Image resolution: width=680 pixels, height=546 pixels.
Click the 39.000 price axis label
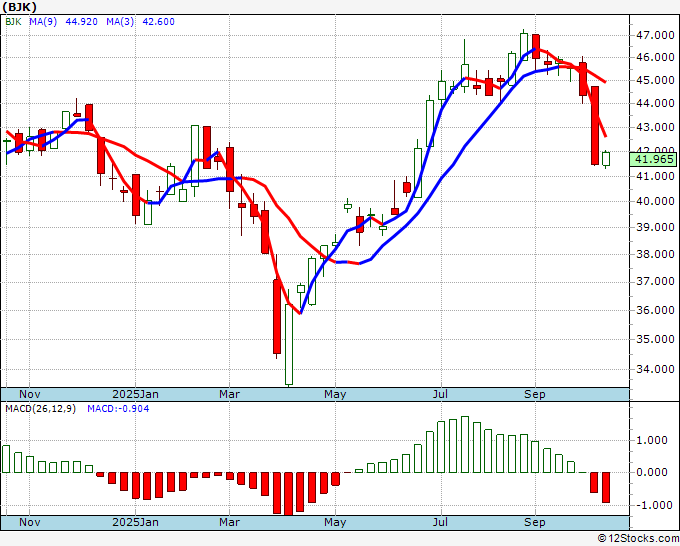click(x=655, y=227)
